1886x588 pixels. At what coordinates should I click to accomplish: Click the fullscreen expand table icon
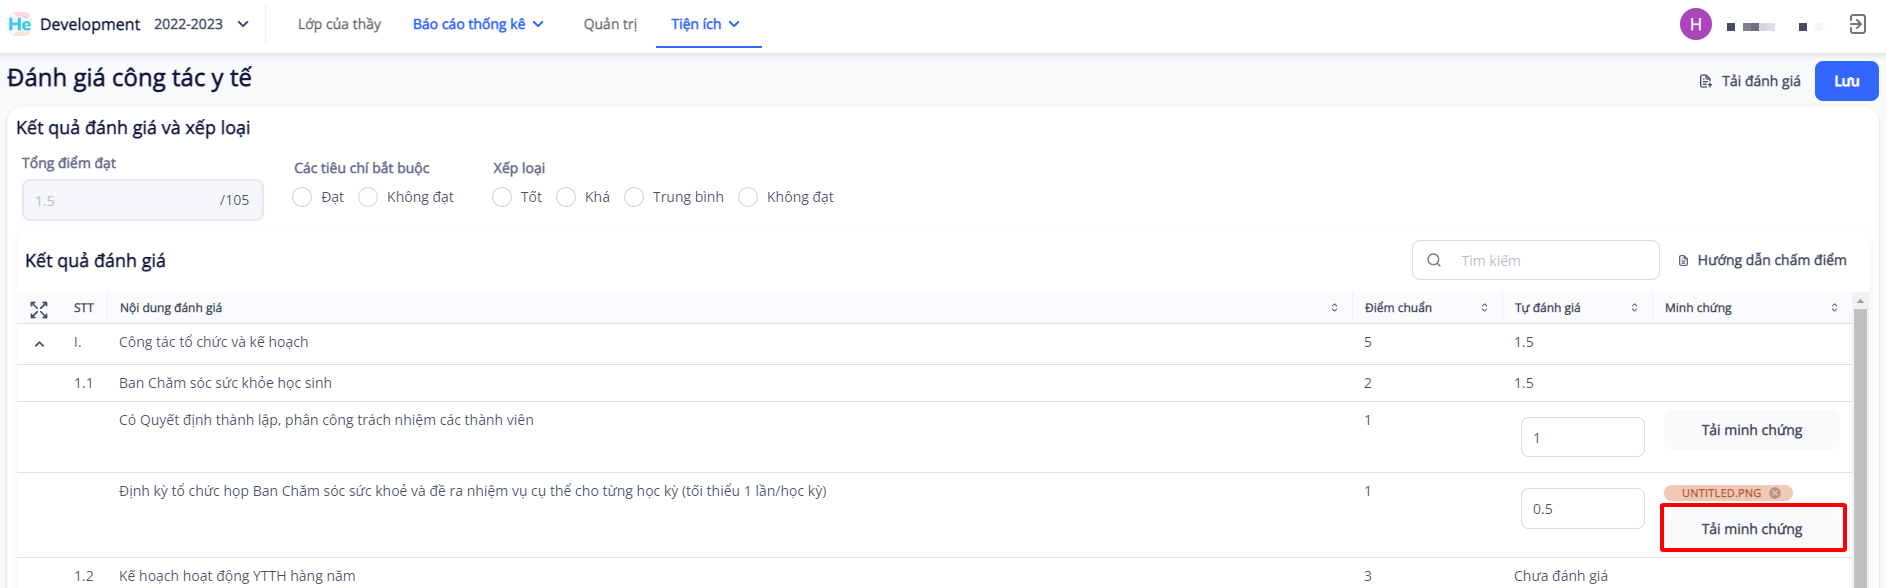(39, 310)
